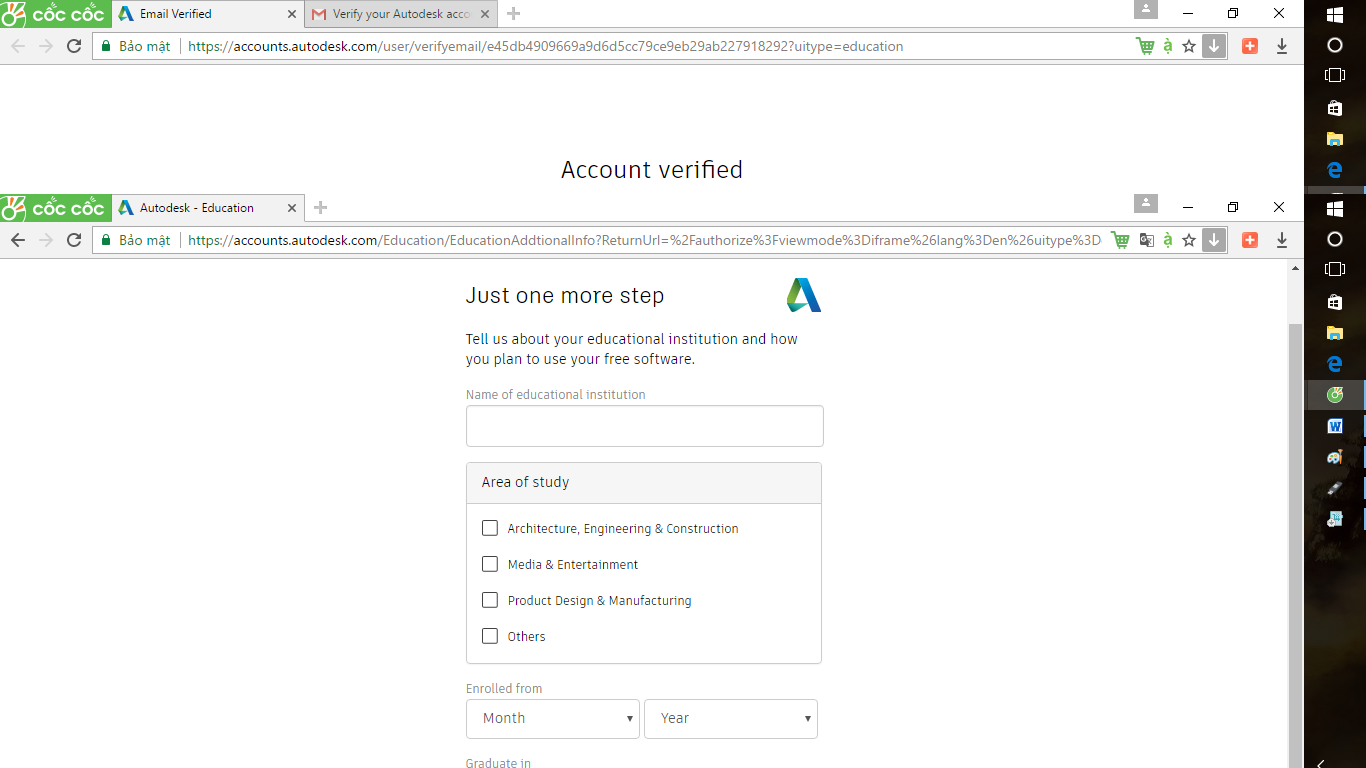Select the Others checkbox
1366x768 pixels.
(x=490, y=636)
